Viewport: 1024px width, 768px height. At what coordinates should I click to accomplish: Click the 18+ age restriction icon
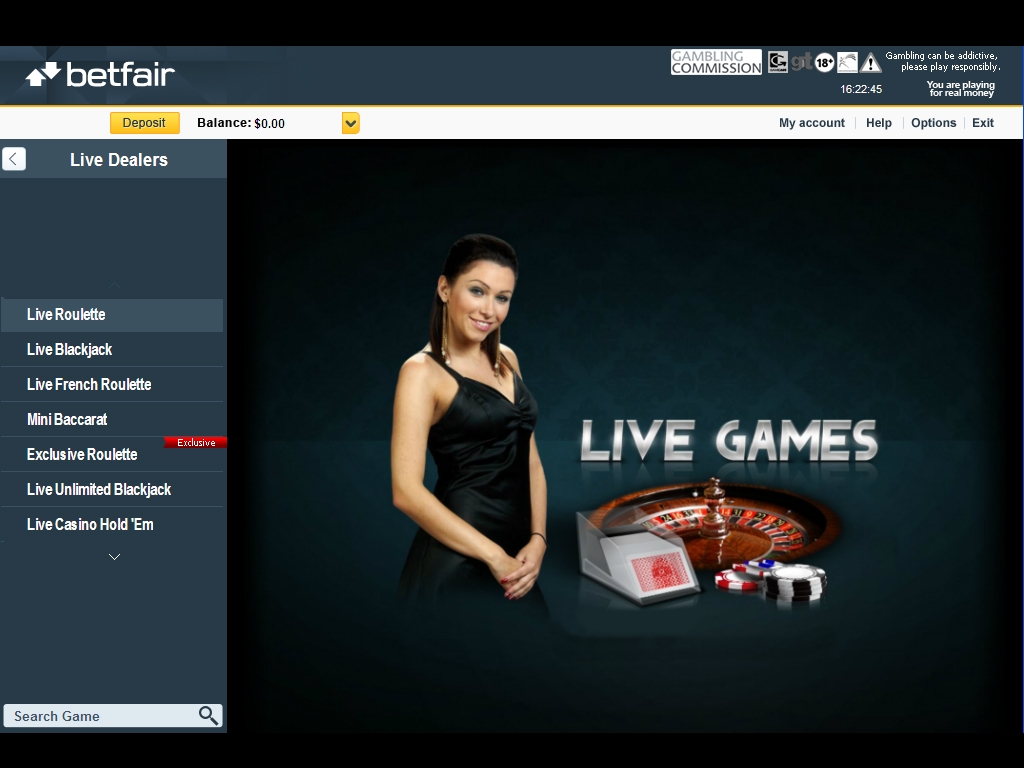click(824, 63)
